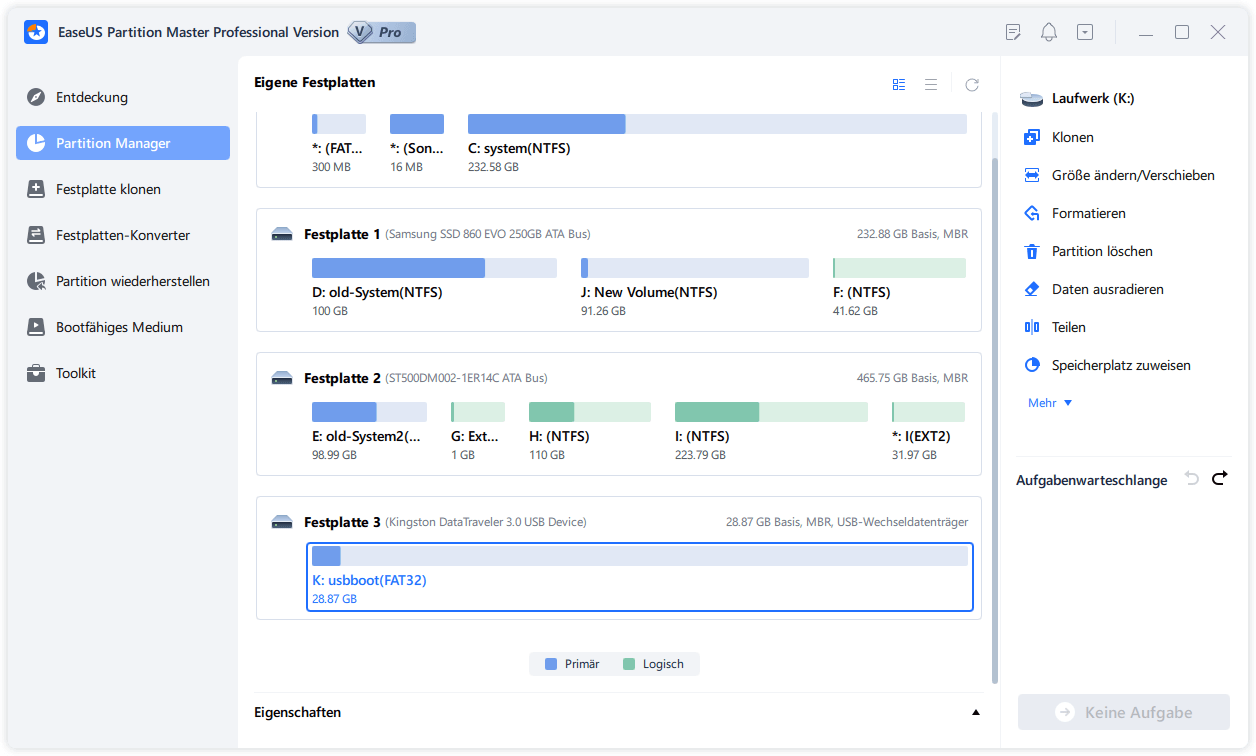The height and width of the screenshot is (756, 1256).
Task: Expand the Mehr dropdown
Action: (x=1050, y=403)
